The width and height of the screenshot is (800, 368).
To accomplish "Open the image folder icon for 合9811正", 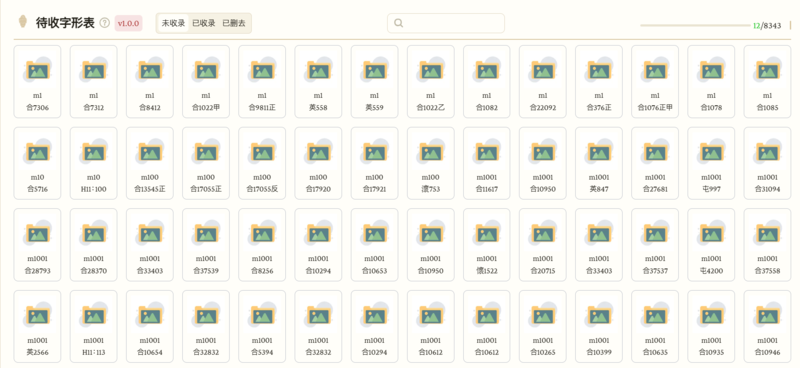I will point(262,70).
